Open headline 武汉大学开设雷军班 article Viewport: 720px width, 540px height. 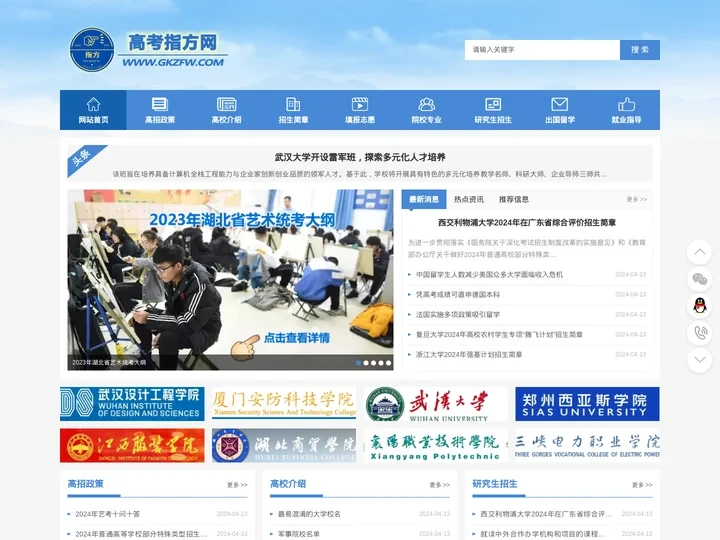point(360,158)
